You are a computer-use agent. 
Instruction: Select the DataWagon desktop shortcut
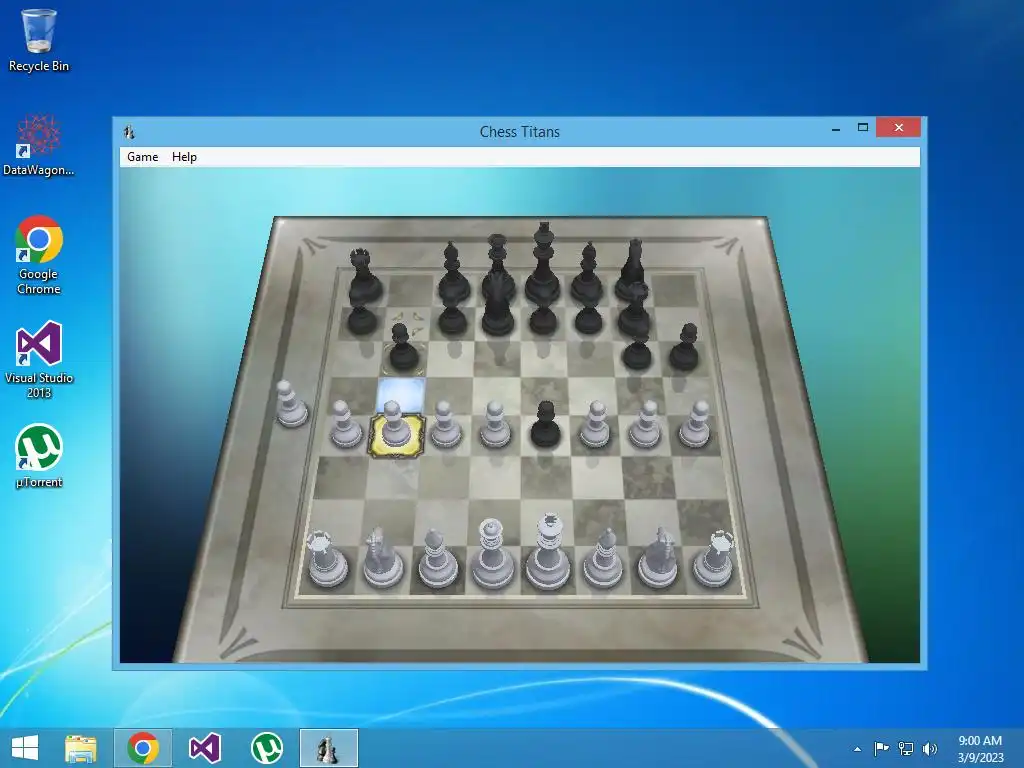(39, 145)
